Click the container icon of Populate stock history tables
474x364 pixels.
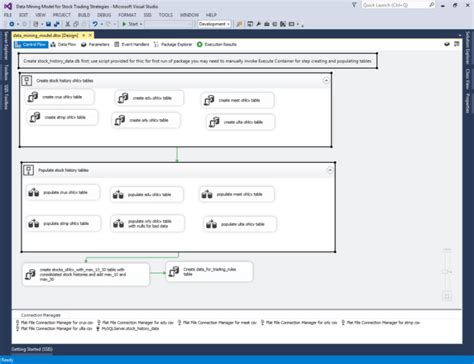click(29, 170)
